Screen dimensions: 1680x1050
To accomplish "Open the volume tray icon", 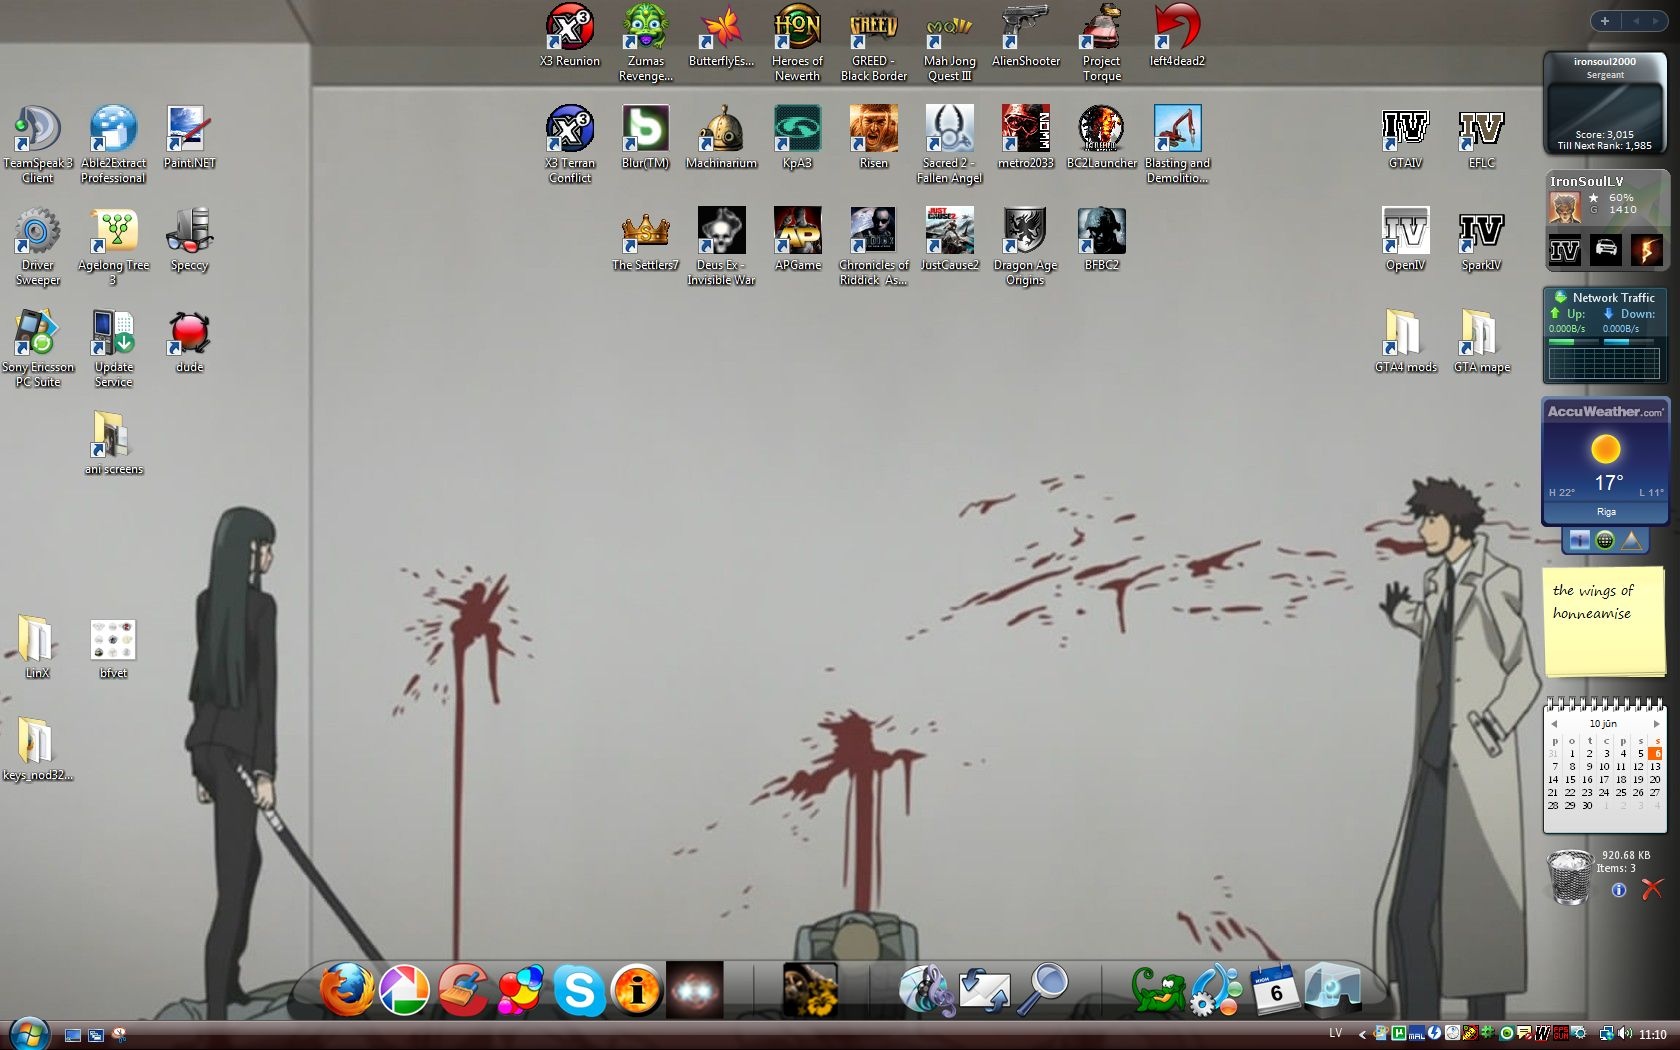I will click(x=1624, y=1033).
